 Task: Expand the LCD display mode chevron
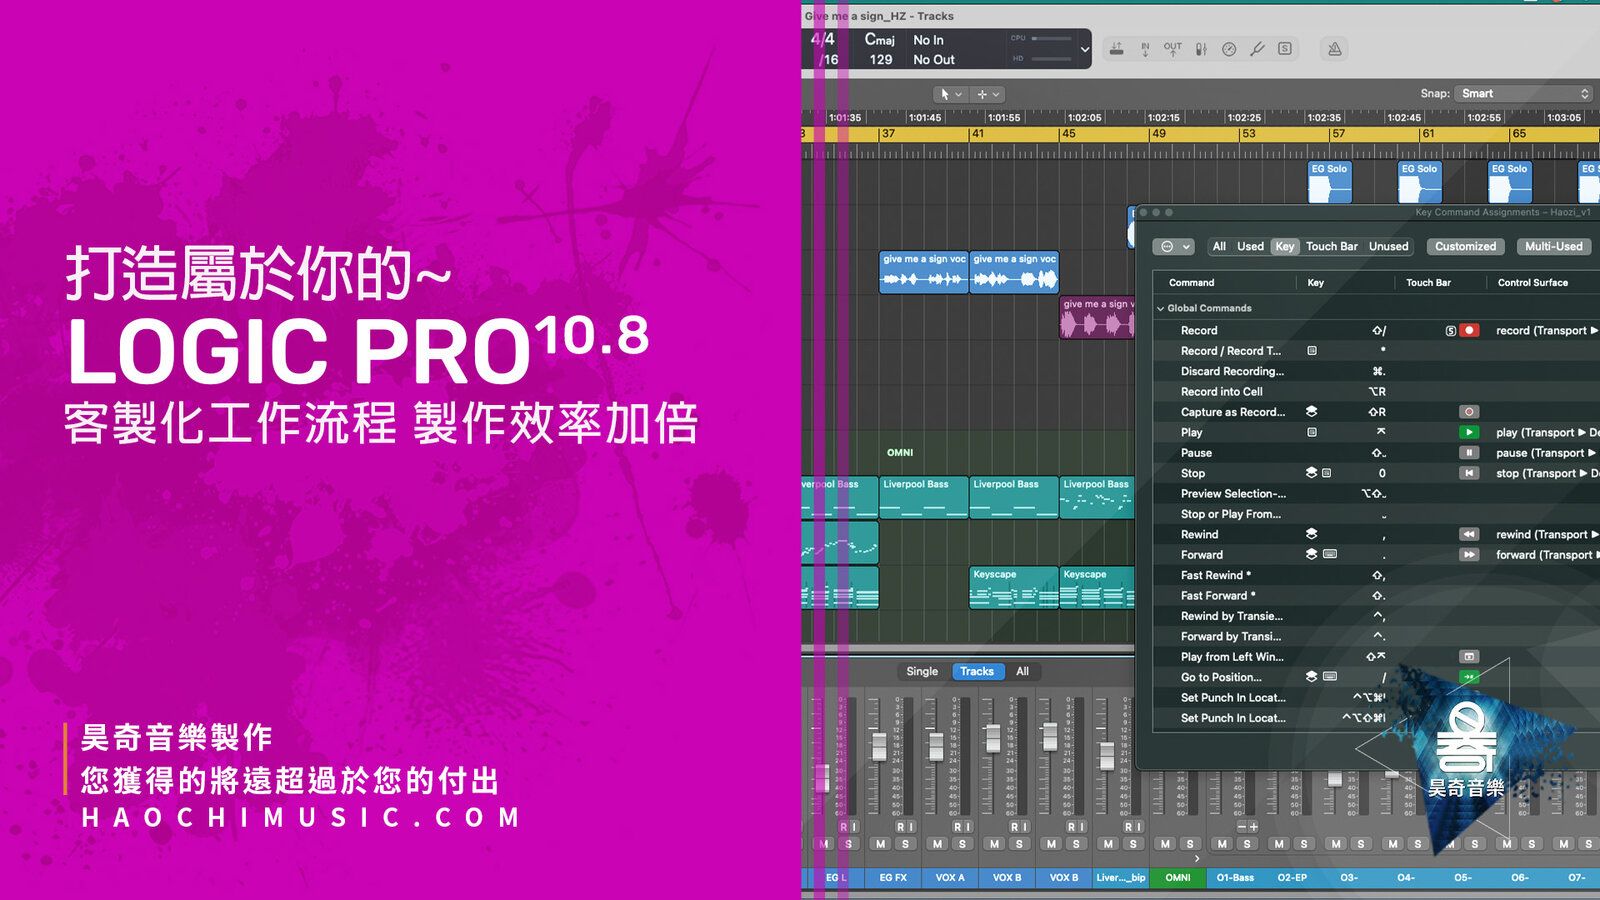(x=1084, y=49)
